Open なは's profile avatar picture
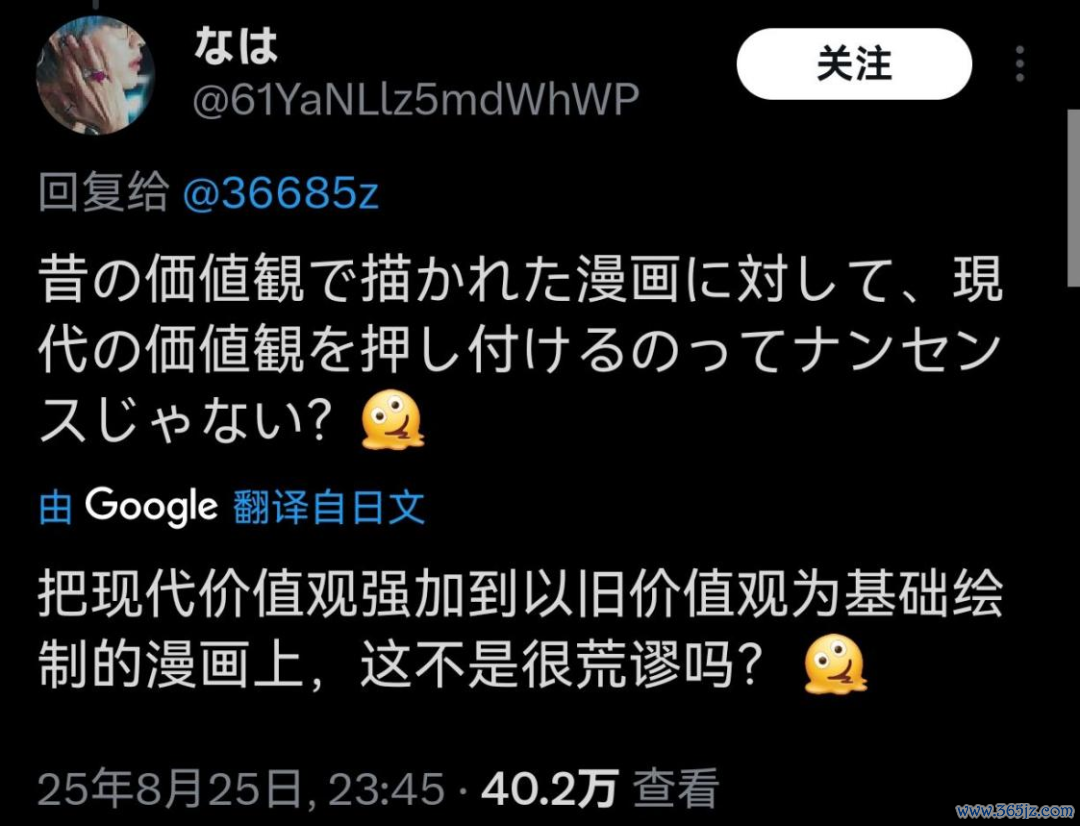 point(95,74)
